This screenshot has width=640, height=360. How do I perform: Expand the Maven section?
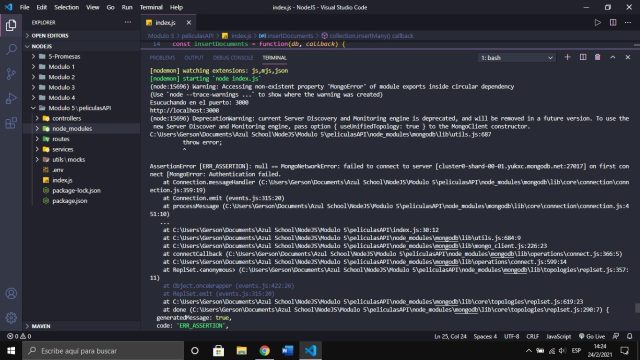tap(82, 326)
